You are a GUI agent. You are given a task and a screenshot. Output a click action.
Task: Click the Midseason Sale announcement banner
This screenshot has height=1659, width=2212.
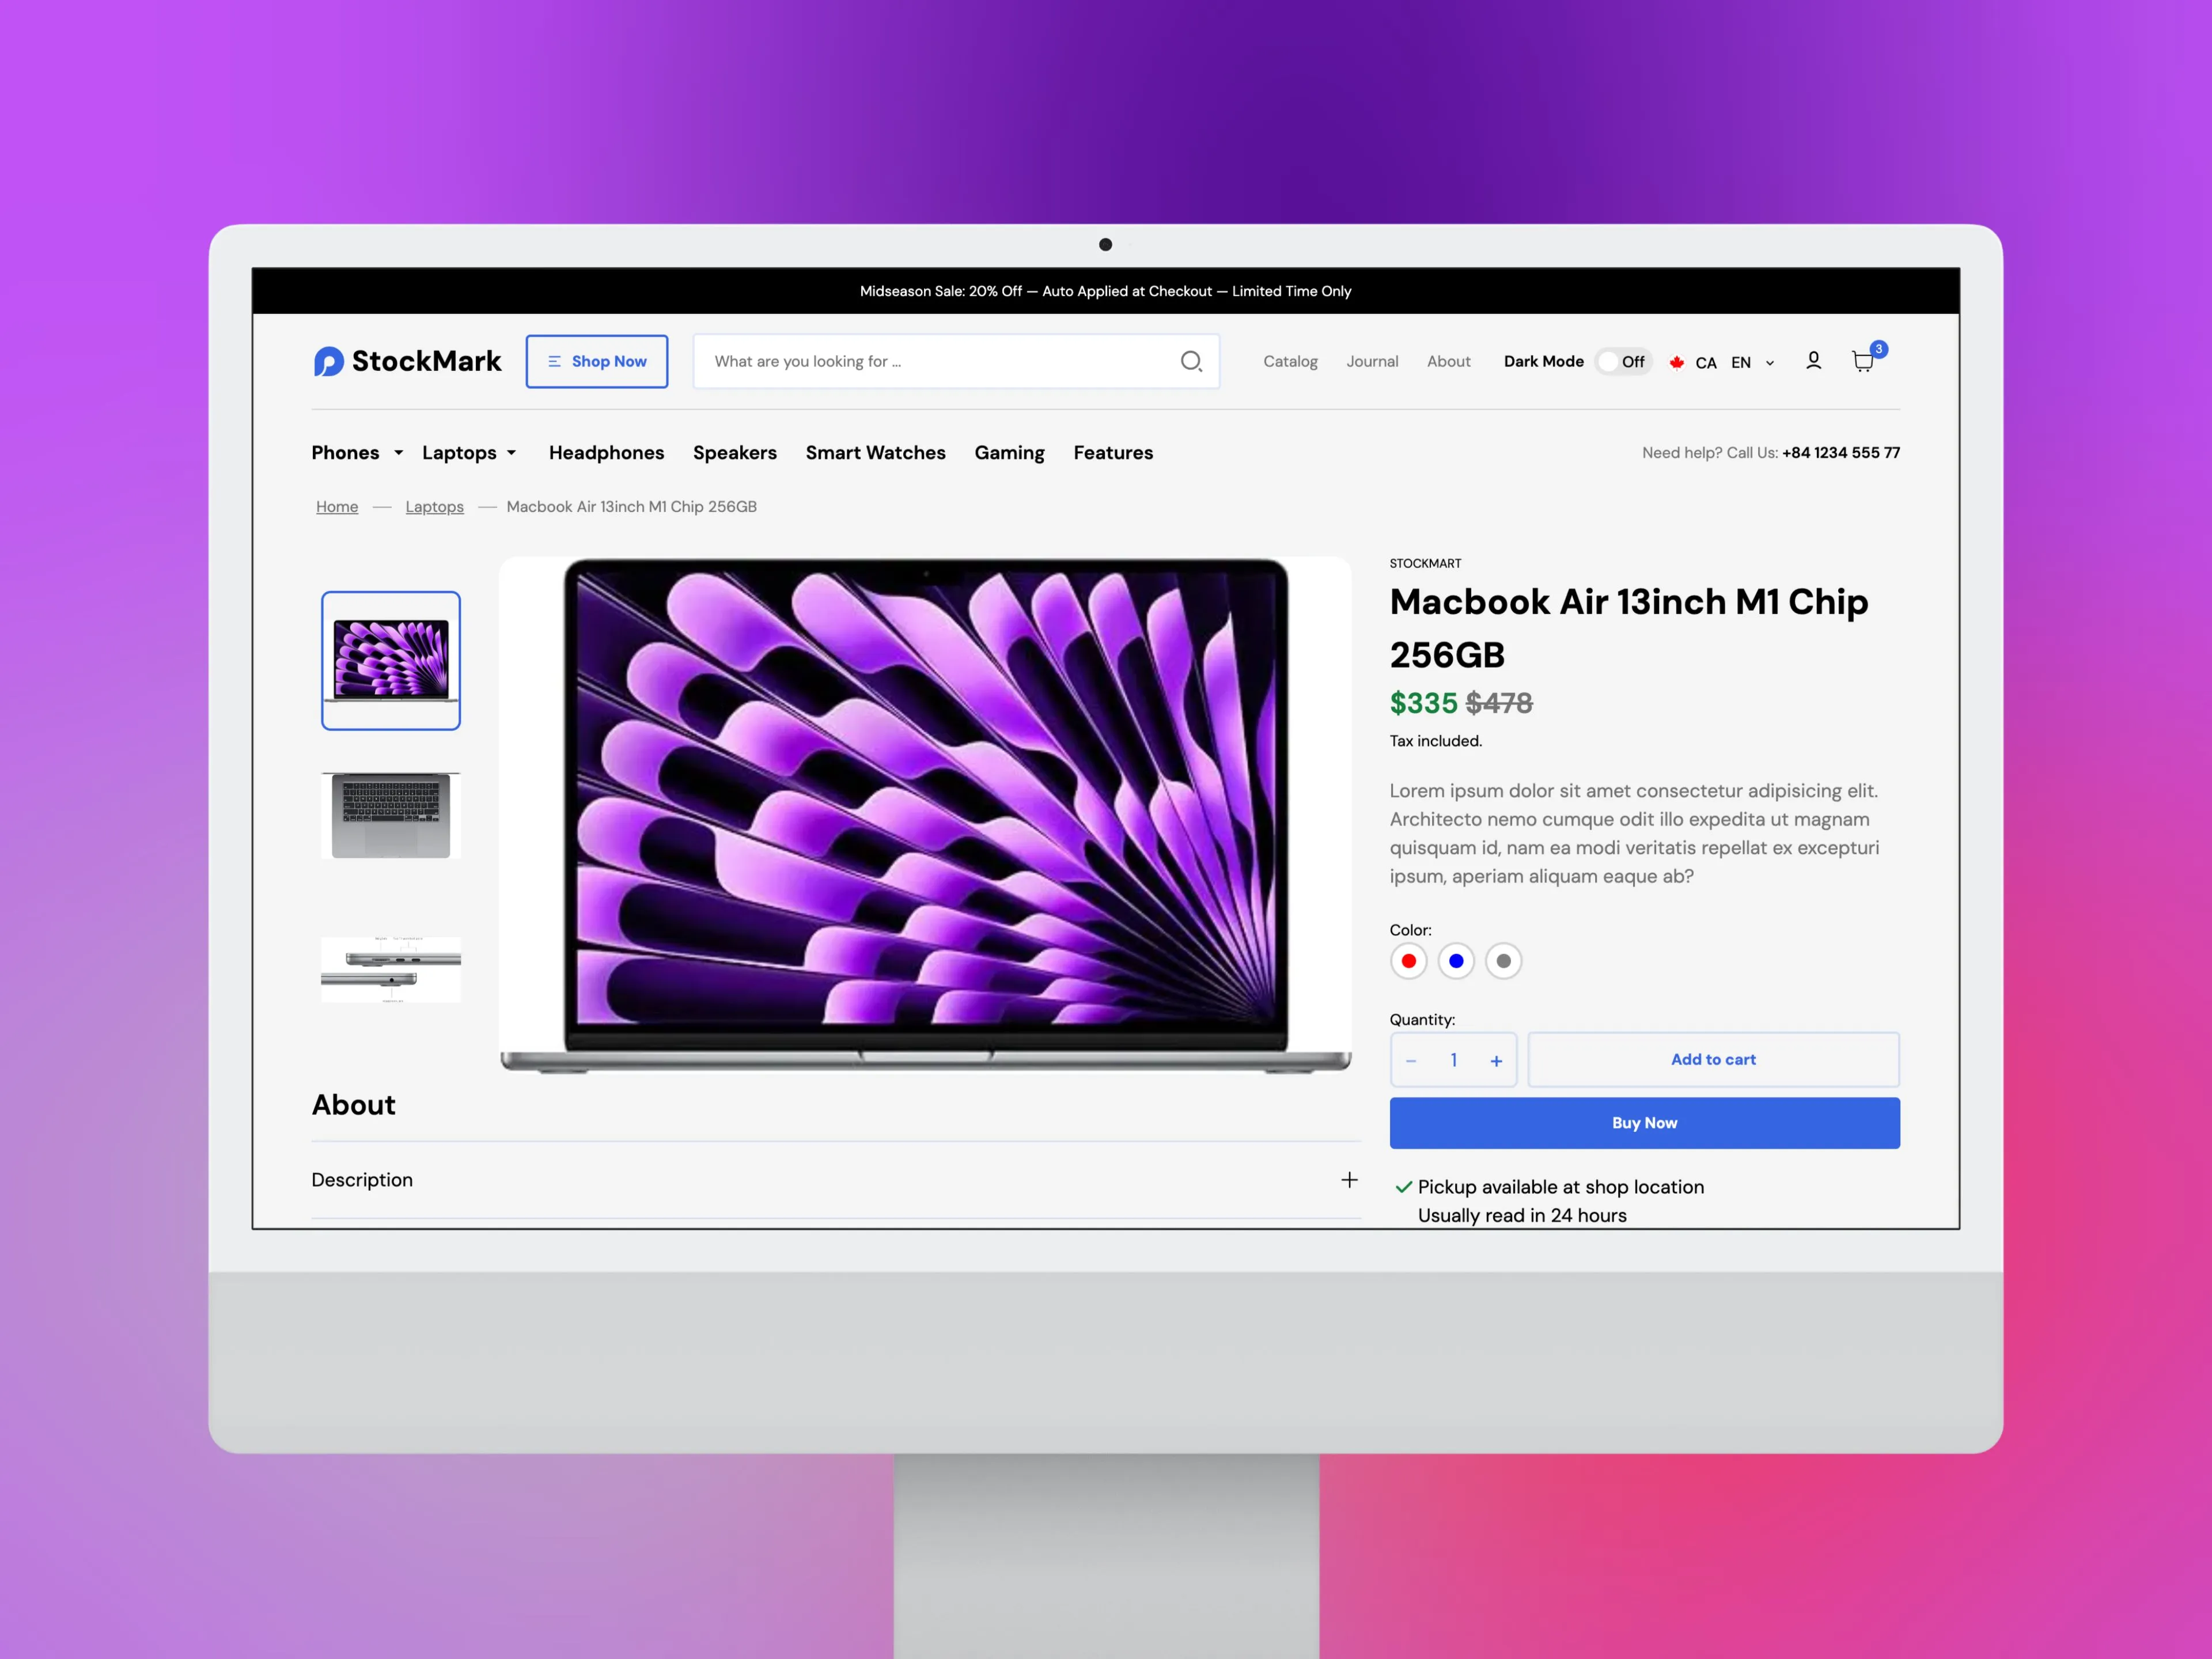(x=1105, y=291)
